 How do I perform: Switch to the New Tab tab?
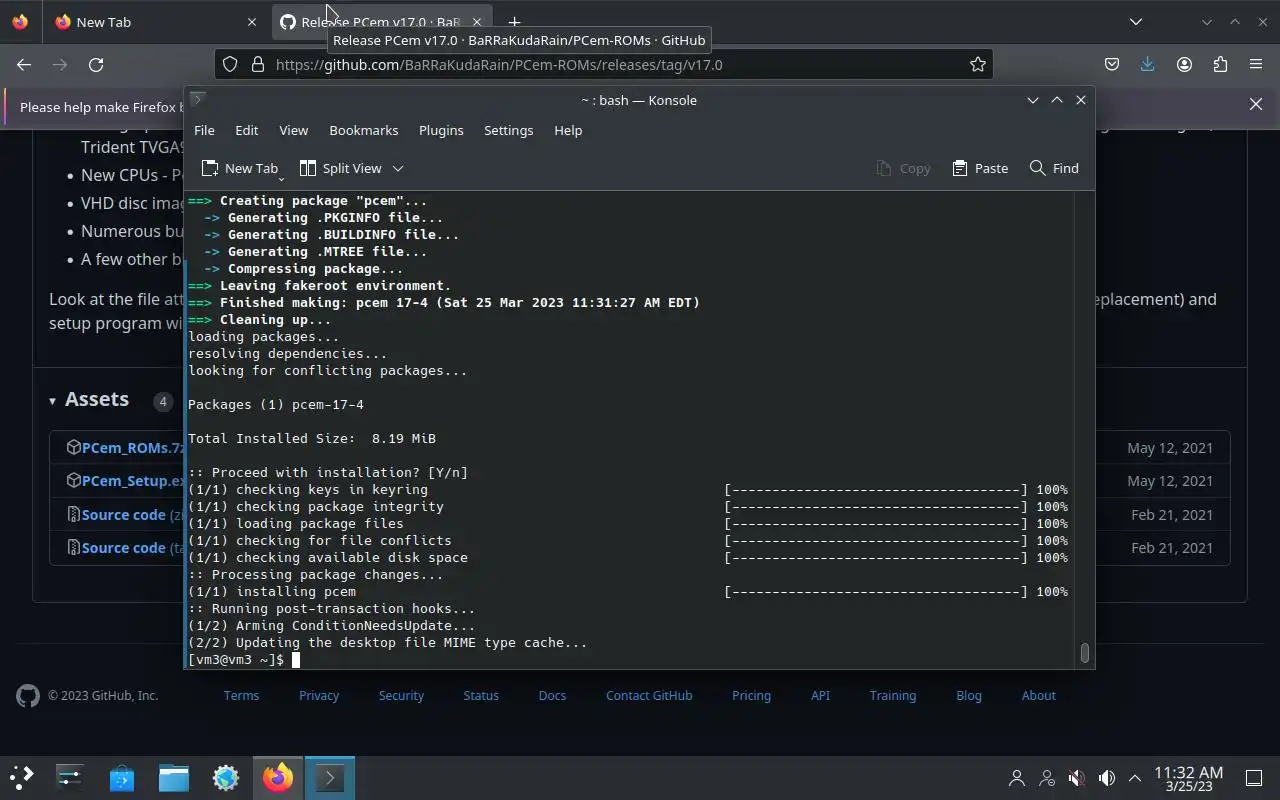(x=157, y=22)
